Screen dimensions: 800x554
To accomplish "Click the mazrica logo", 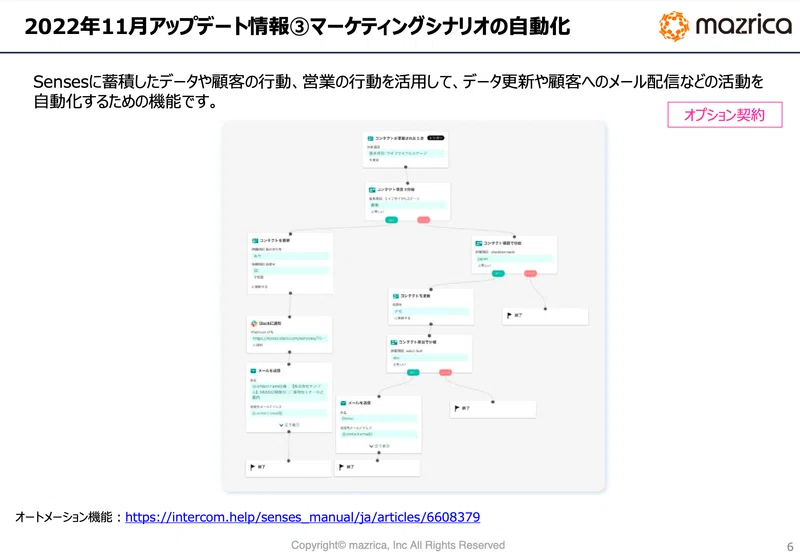I will [x=725, y=26].
